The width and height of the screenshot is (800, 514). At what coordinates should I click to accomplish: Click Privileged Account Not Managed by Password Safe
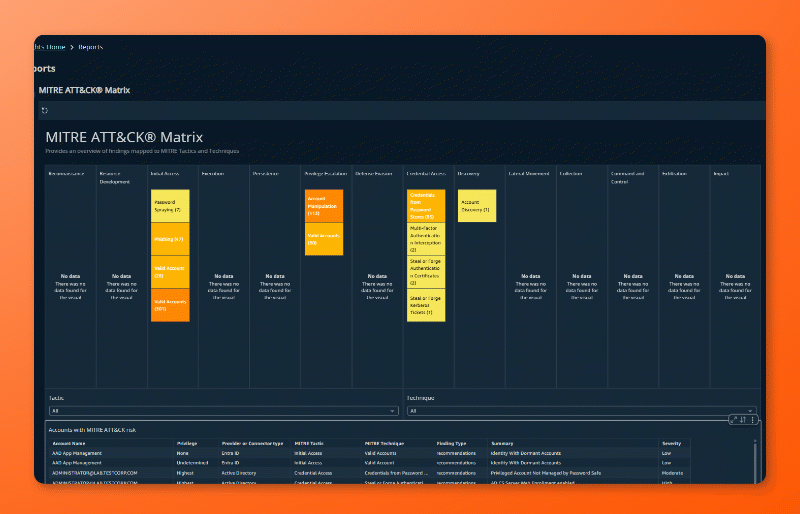tap(546, 473)
